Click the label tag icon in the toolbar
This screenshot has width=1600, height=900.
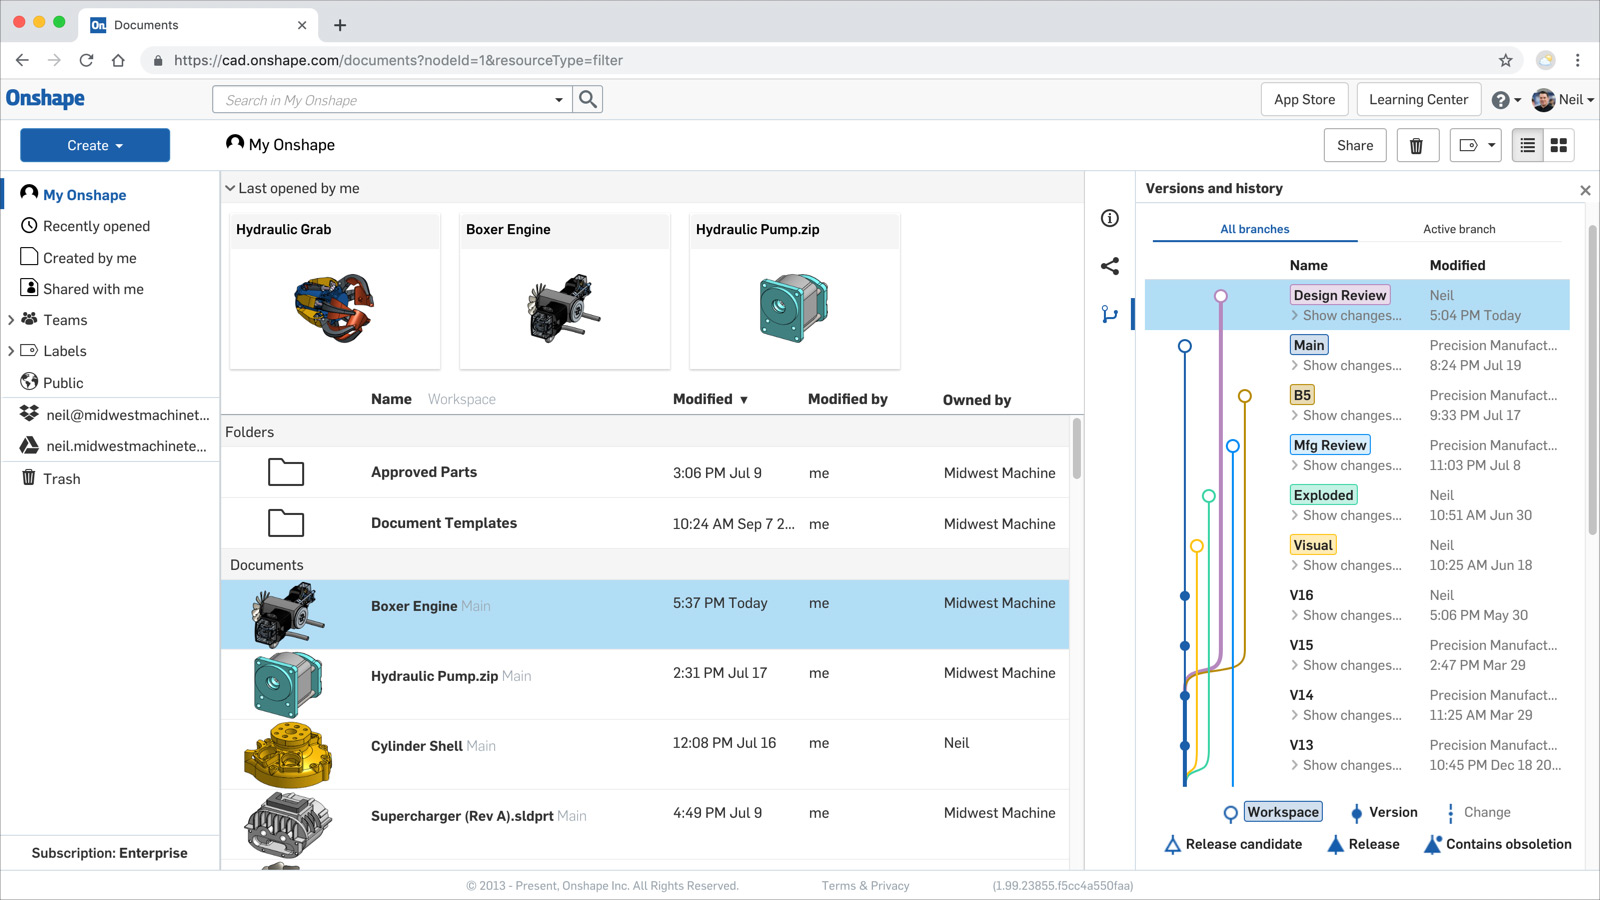click(x=1469, y=145)
